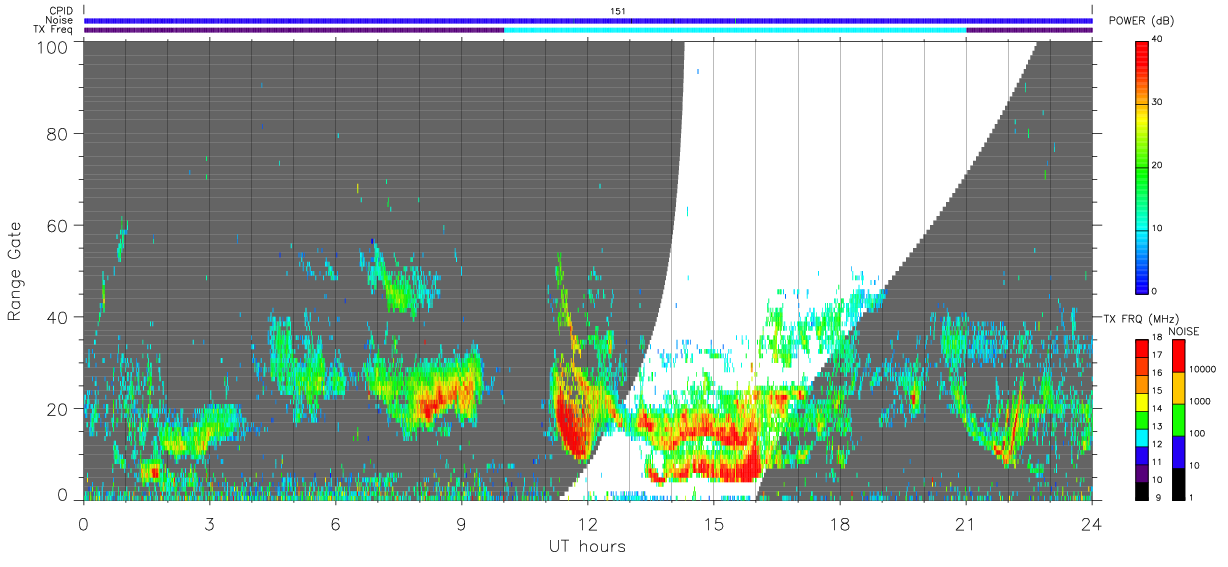This screenshot has width=1228, height=567.
Task: Click the 40 tick on the Range Gate axis
Action: coord(56,317)
